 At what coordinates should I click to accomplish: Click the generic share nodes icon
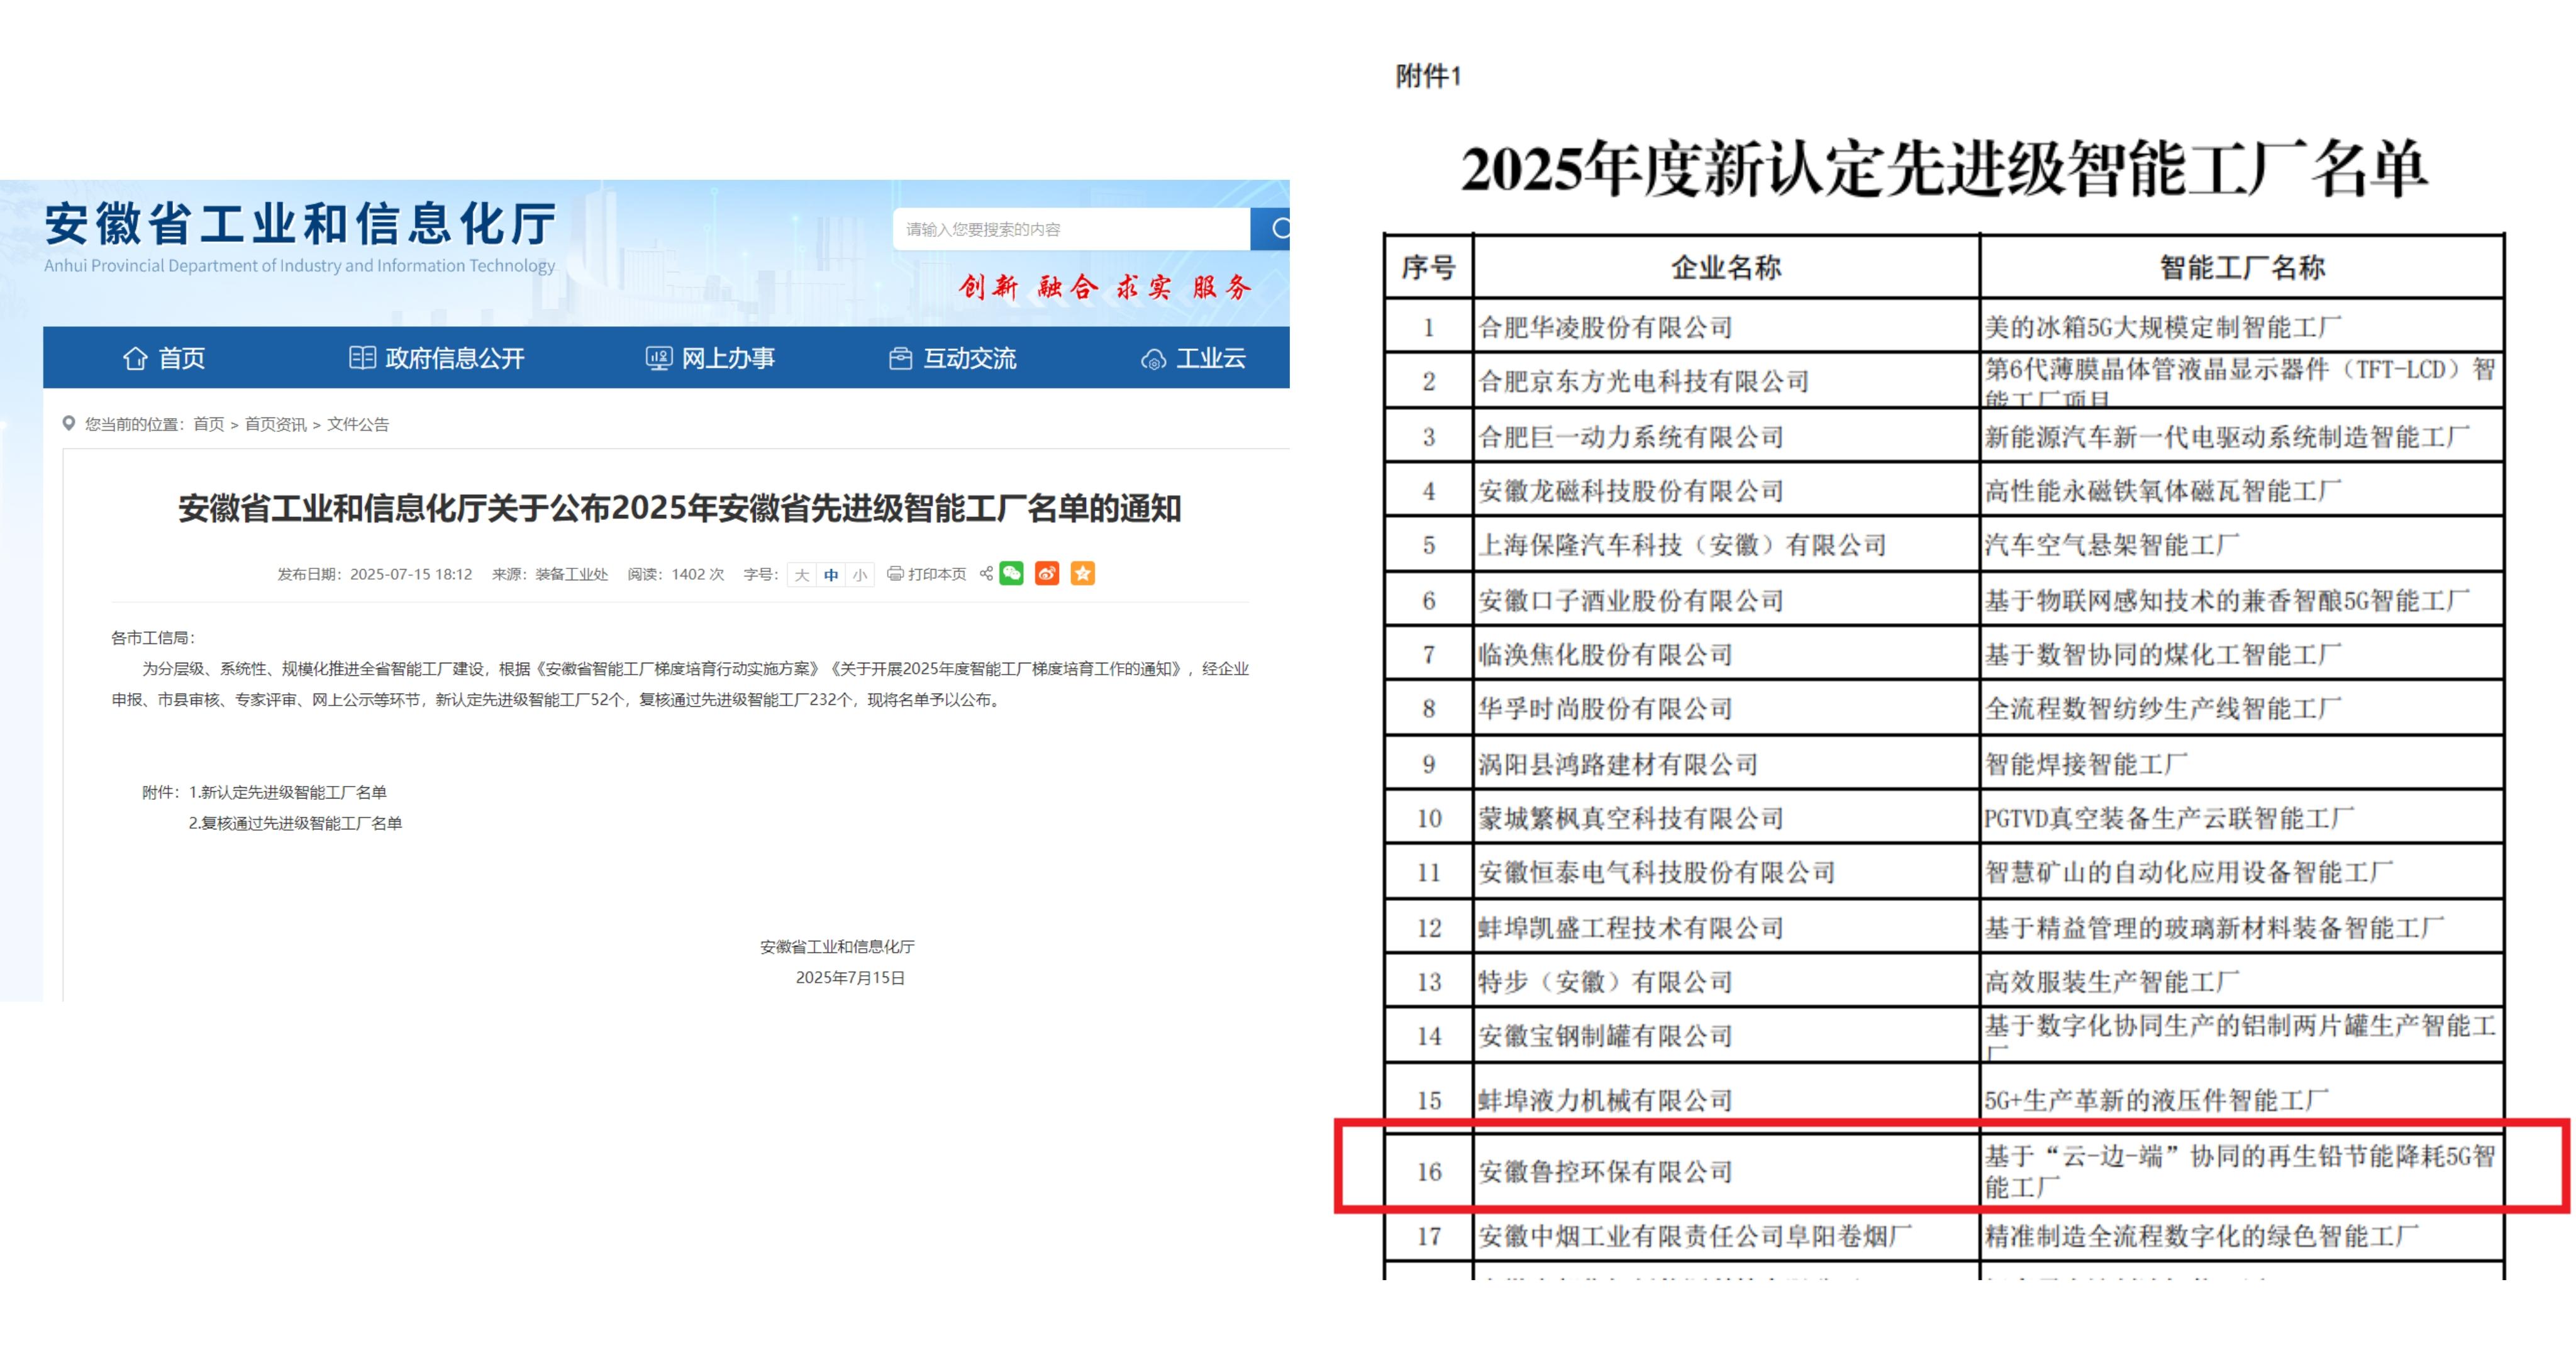pyautogui.click(x=986, y=574)
